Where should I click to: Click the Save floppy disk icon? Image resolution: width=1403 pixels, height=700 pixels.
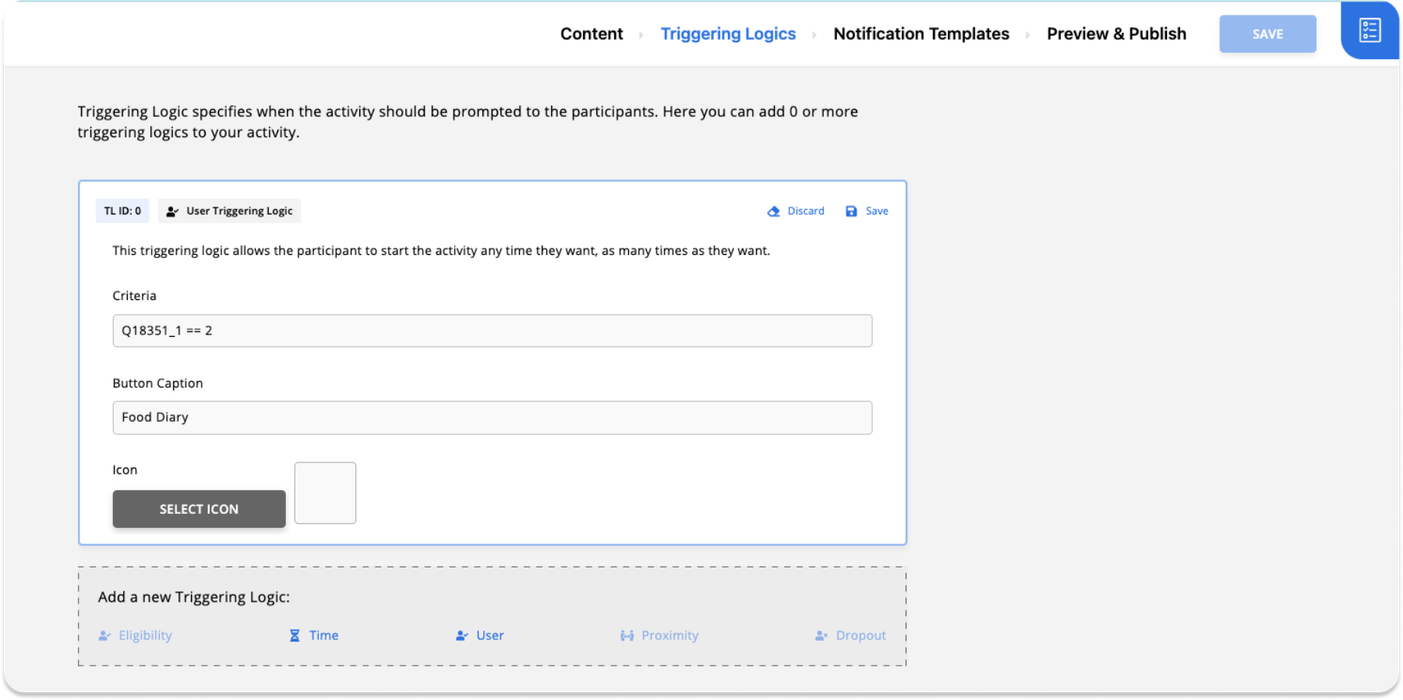coord(851,211)
